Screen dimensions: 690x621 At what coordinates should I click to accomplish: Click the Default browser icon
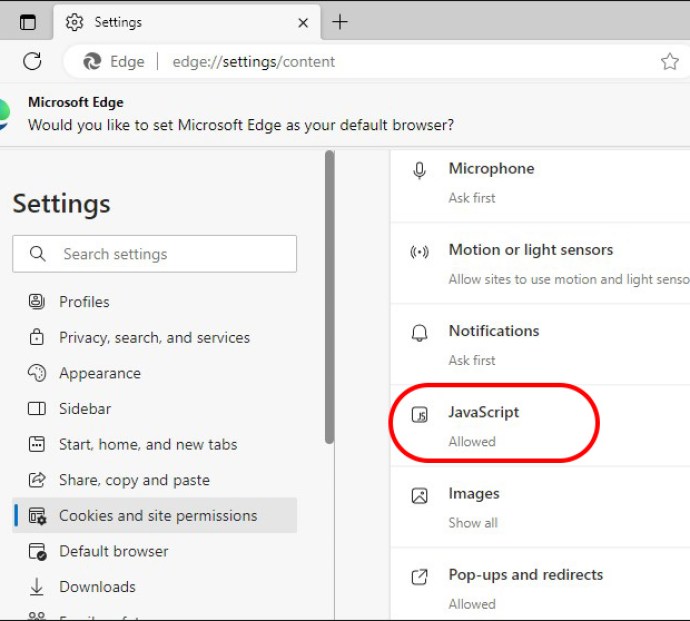pyautogui.click(x=37, y=551)
